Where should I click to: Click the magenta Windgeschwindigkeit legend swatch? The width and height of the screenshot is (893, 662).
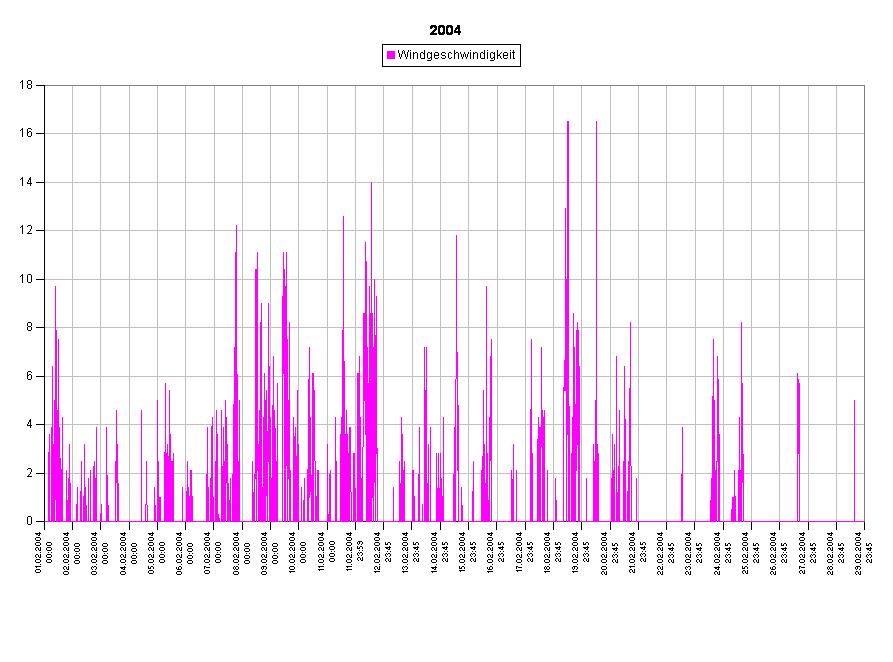[391, 56]
